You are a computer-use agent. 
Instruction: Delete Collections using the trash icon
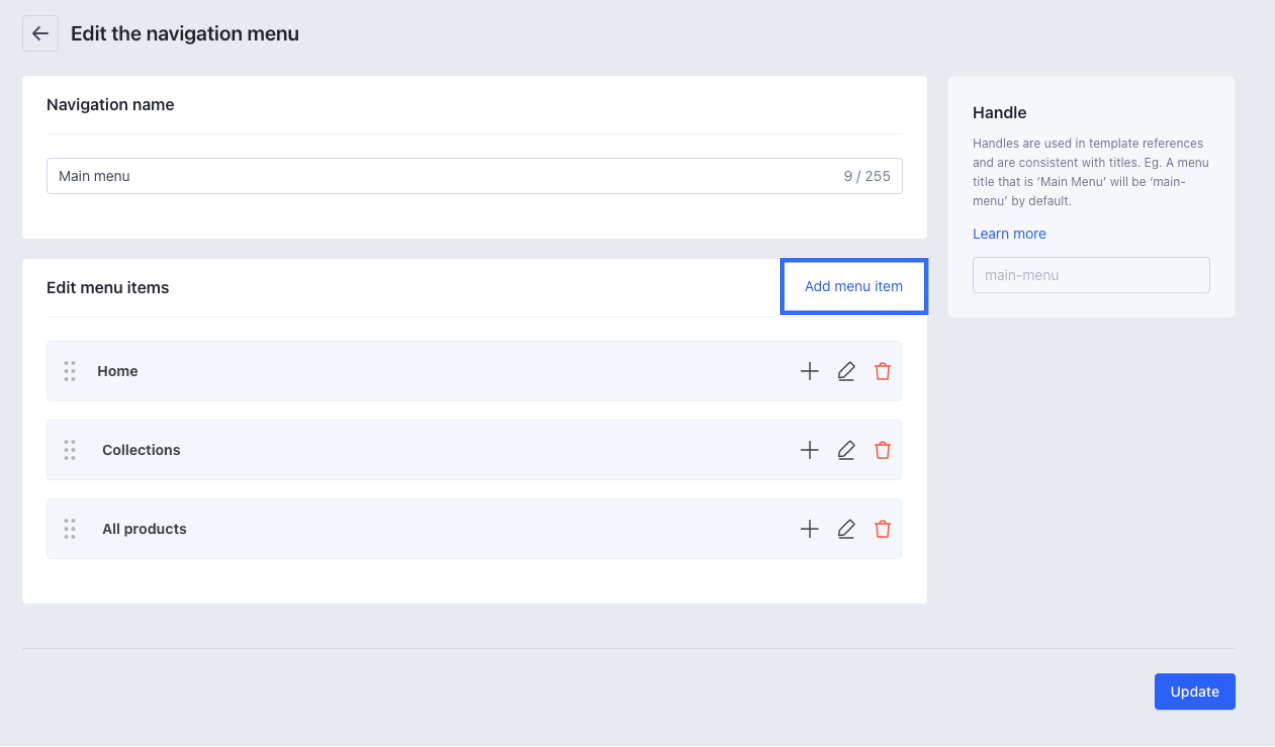[x=882, y=450]
